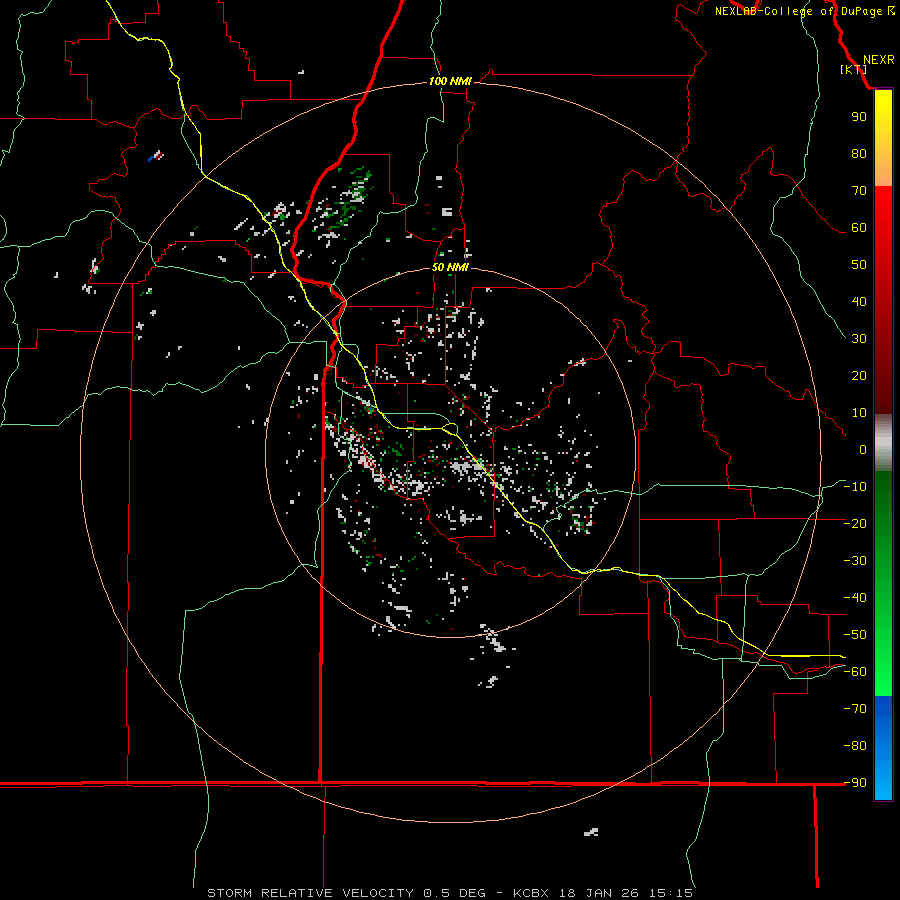The height and width of the screenshot is (900, 900).
Task: Click the NEXLAB-College of DuPage header text
Action: [x=798, y=11]
